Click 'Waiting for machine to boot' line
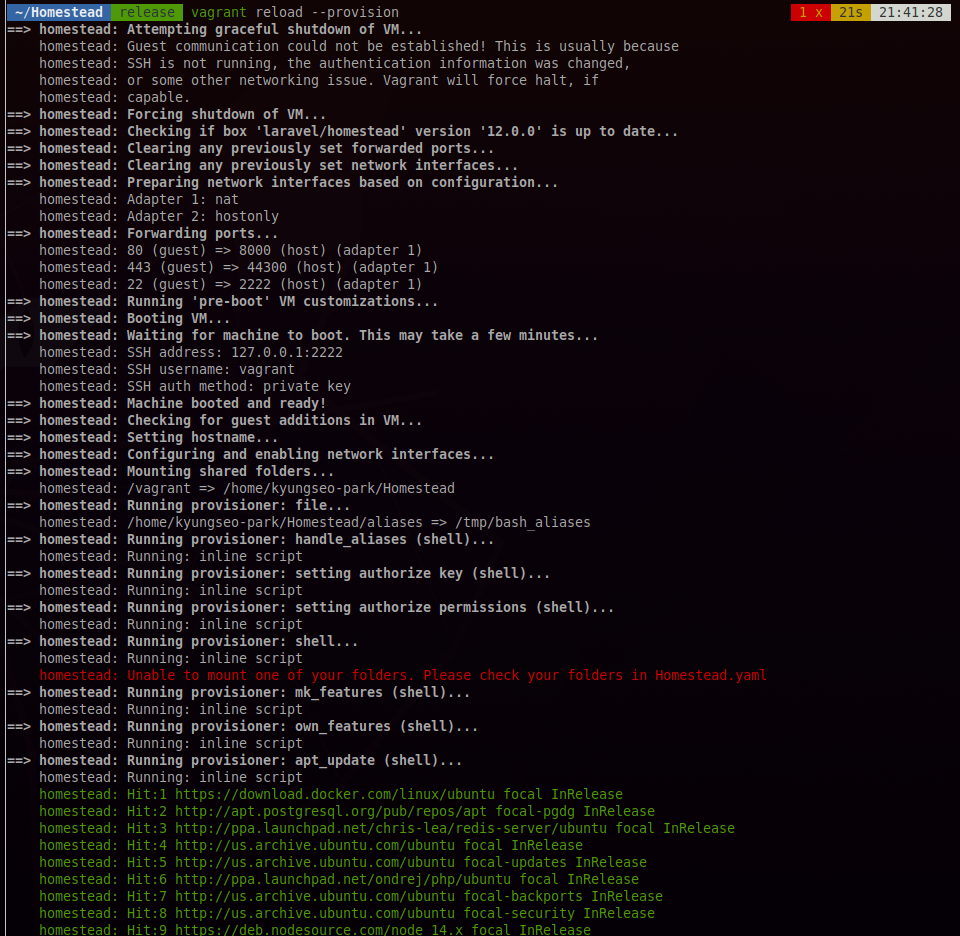The image size is (960, 936). coord(302,335)
